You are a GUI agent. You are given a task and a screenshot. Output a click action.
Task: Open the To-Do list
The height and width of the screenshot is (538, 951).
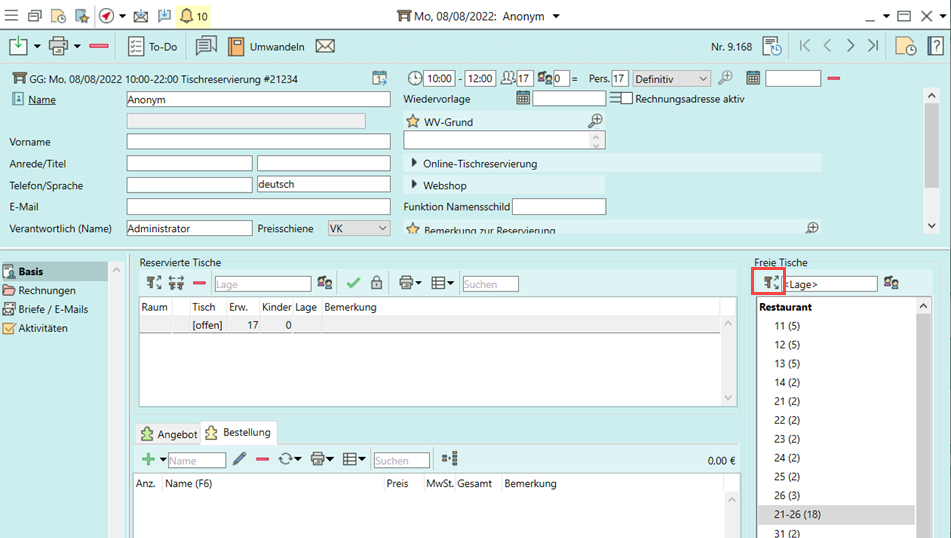pyautogui.click(x=153, y=46)
